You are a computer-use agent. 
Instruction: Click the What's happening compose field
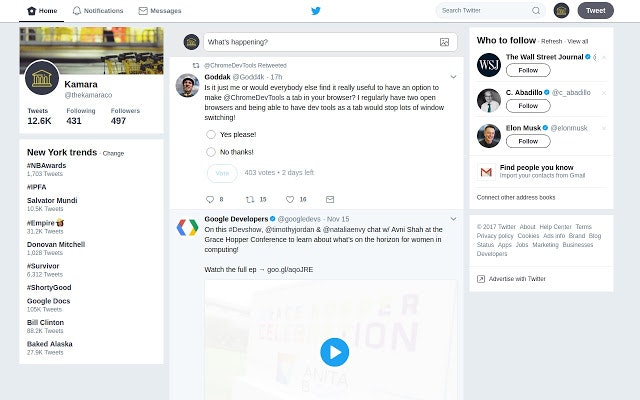click(x=330, y=42)
